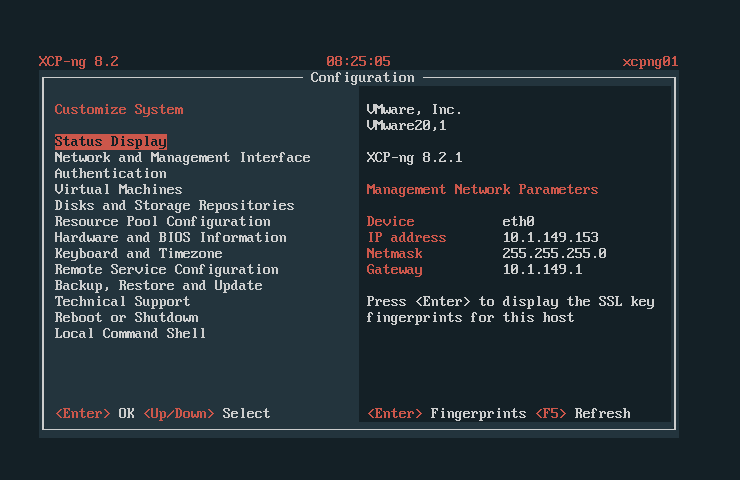
Task: Click the <Enter> Fingerprints hint
Action: 446,414
